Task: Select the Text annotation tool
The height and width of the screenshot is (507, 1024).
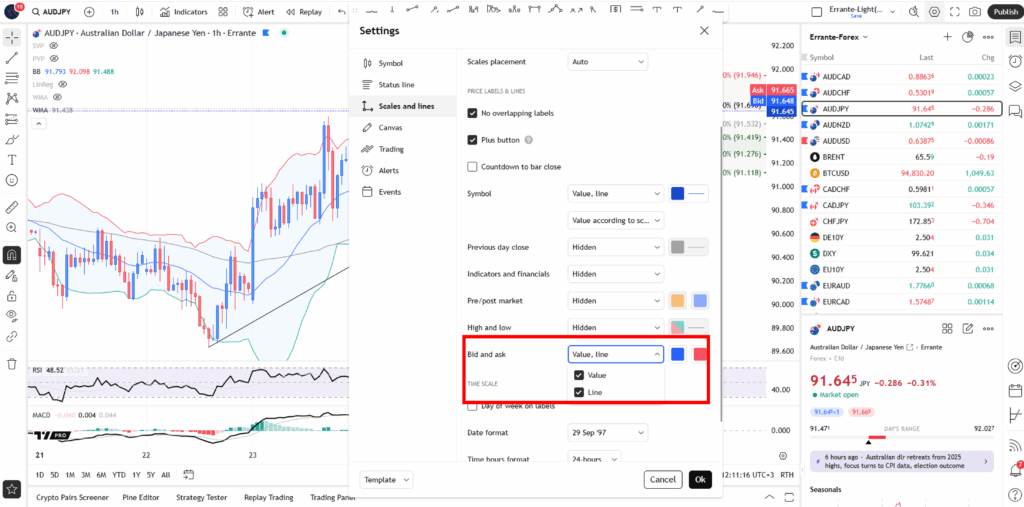Action: click(x=11, y=159)
